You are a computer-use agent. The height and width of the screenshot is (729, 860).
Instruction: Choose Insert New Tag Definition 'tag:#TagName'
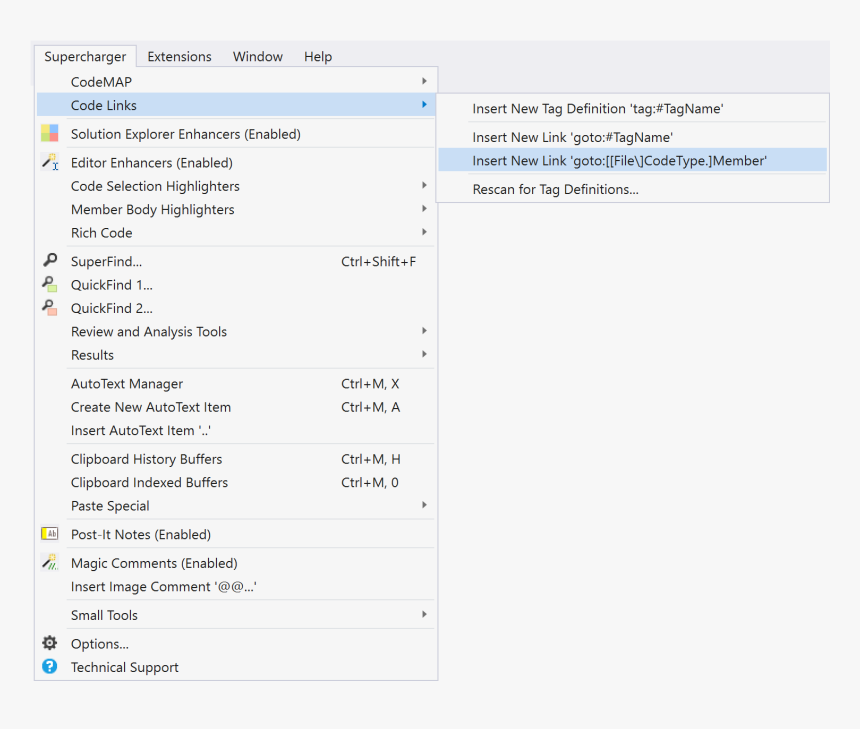pyautogui.click(x=632, y=109)
